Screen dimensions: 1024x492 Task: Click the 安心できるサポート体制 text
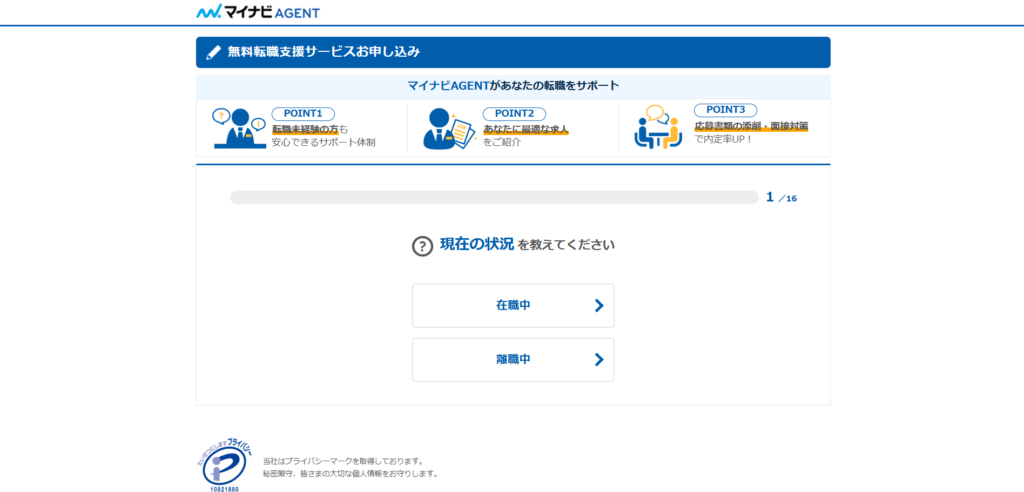click(324, 142)
